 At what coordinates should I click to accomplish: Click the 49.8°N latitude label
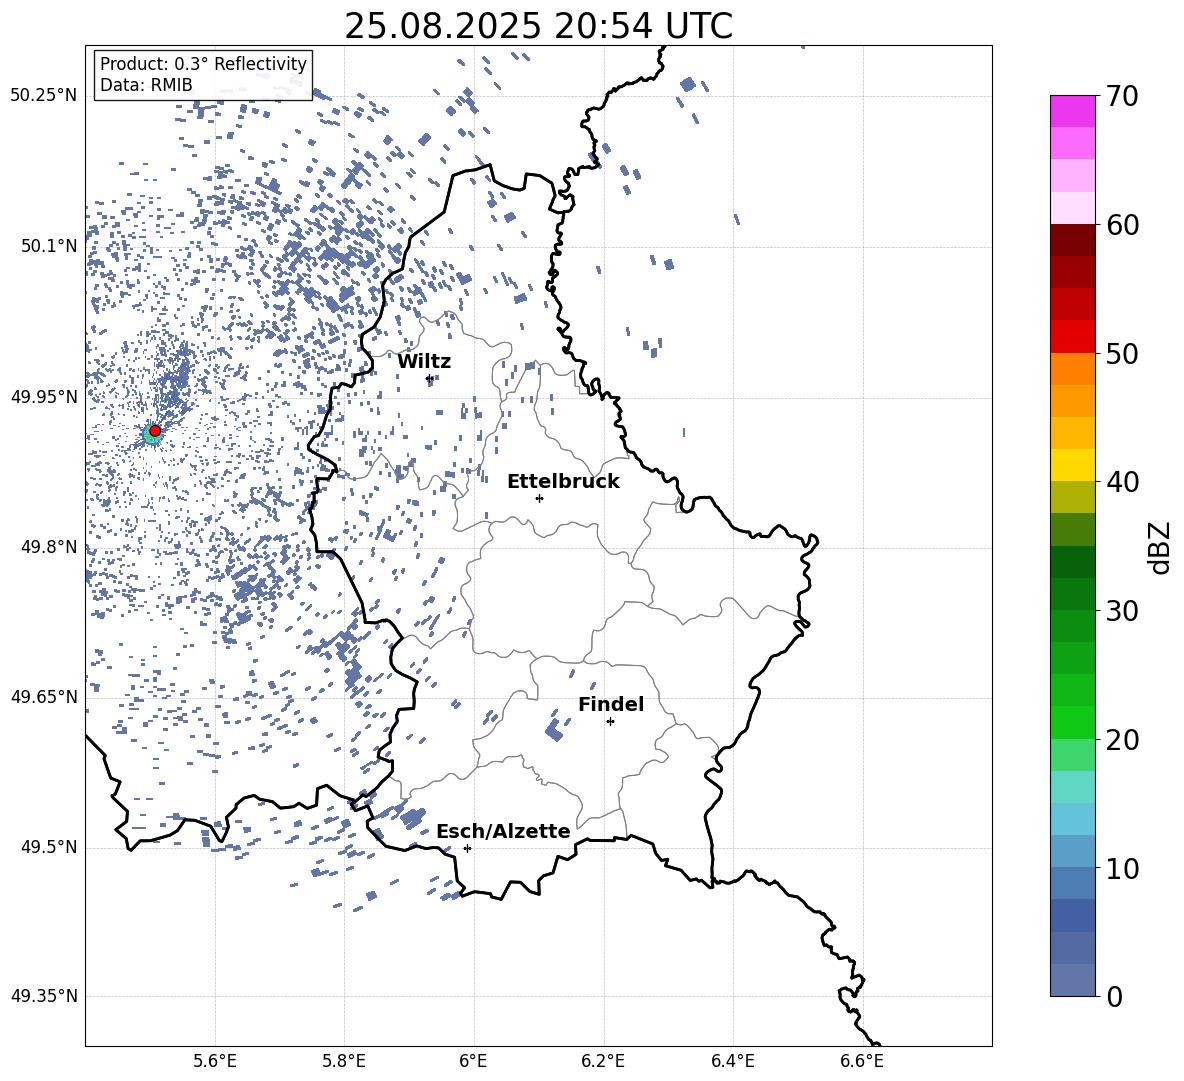click(48, 547)
